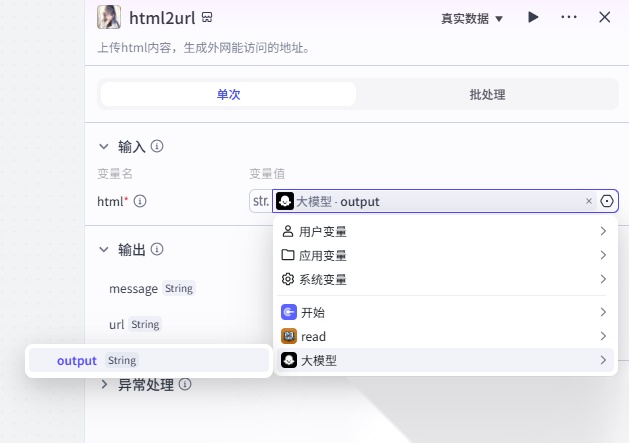Switch to the 单次 tab

(x=228, y=94)
